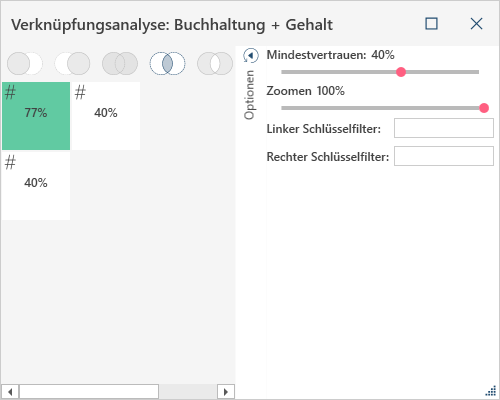Click the horizontal scrollbar thumb
The image size is (500, 400).
[x=89, y=391]
